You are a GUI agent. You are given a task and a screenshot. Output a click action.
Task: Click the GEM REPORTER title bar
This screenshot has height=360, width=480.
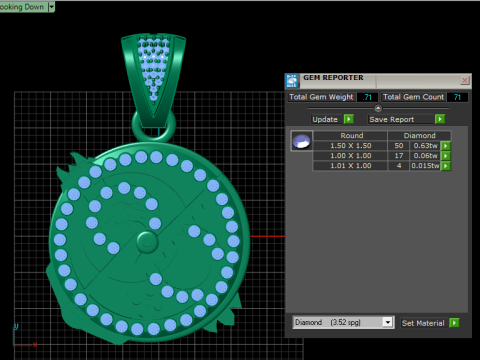pos(378,81)
